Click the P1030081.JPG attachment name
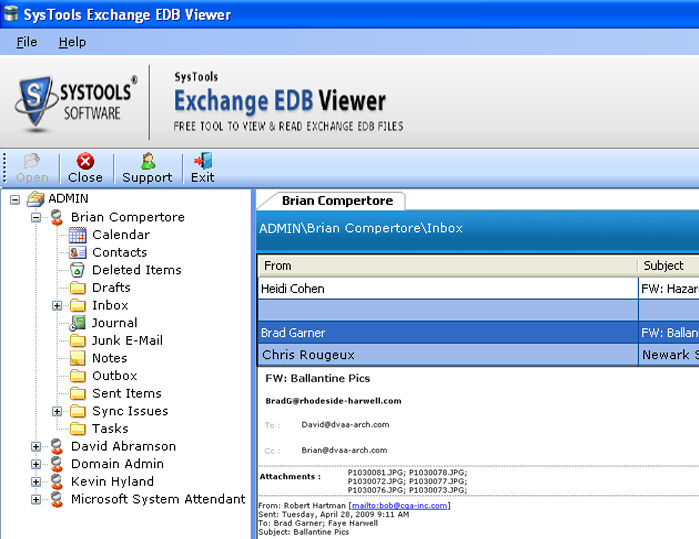 pos(376,473)
